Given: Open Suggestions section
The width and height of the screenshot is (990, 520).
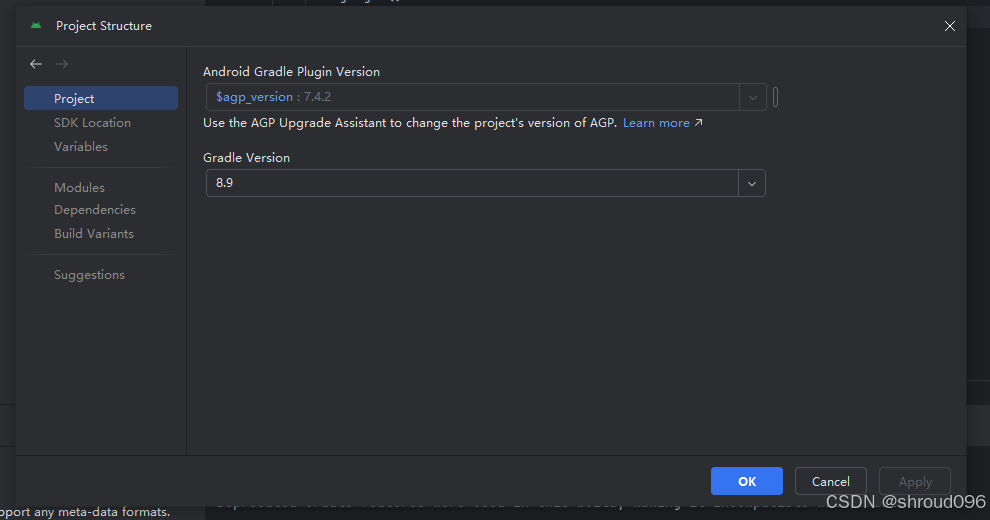Looking at the screenshot, I should 90,275.
